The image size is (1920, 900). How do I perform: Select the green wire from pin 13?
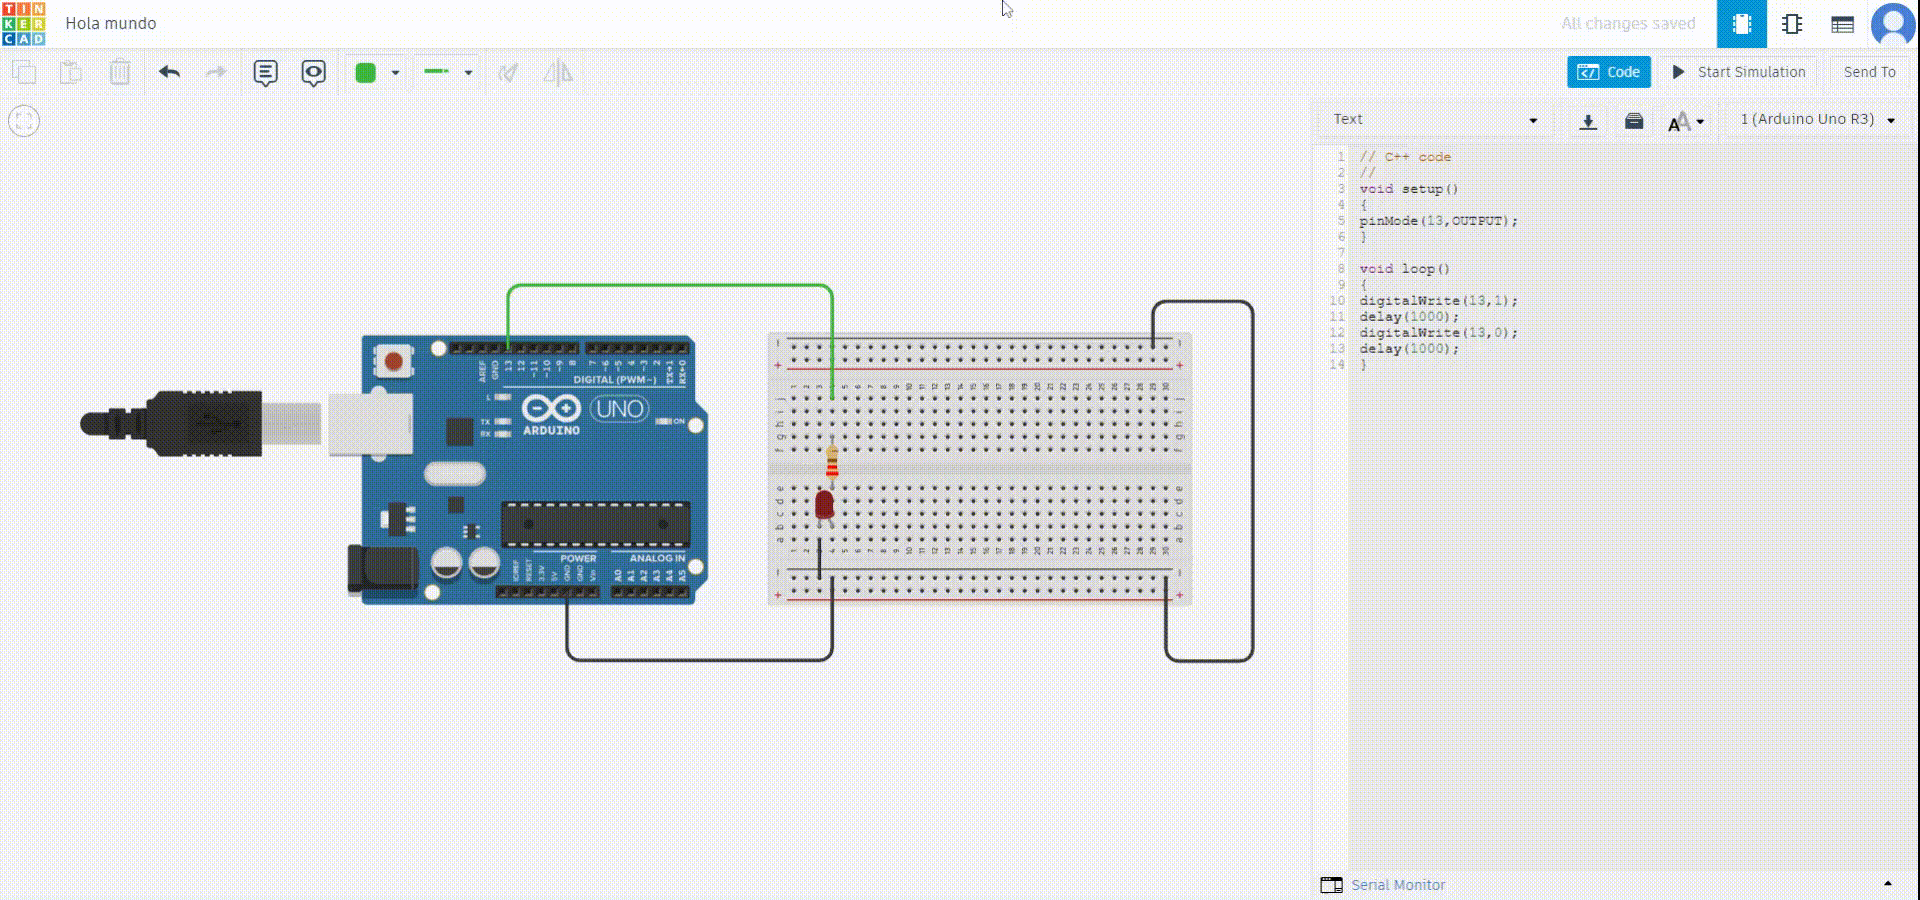670,286
